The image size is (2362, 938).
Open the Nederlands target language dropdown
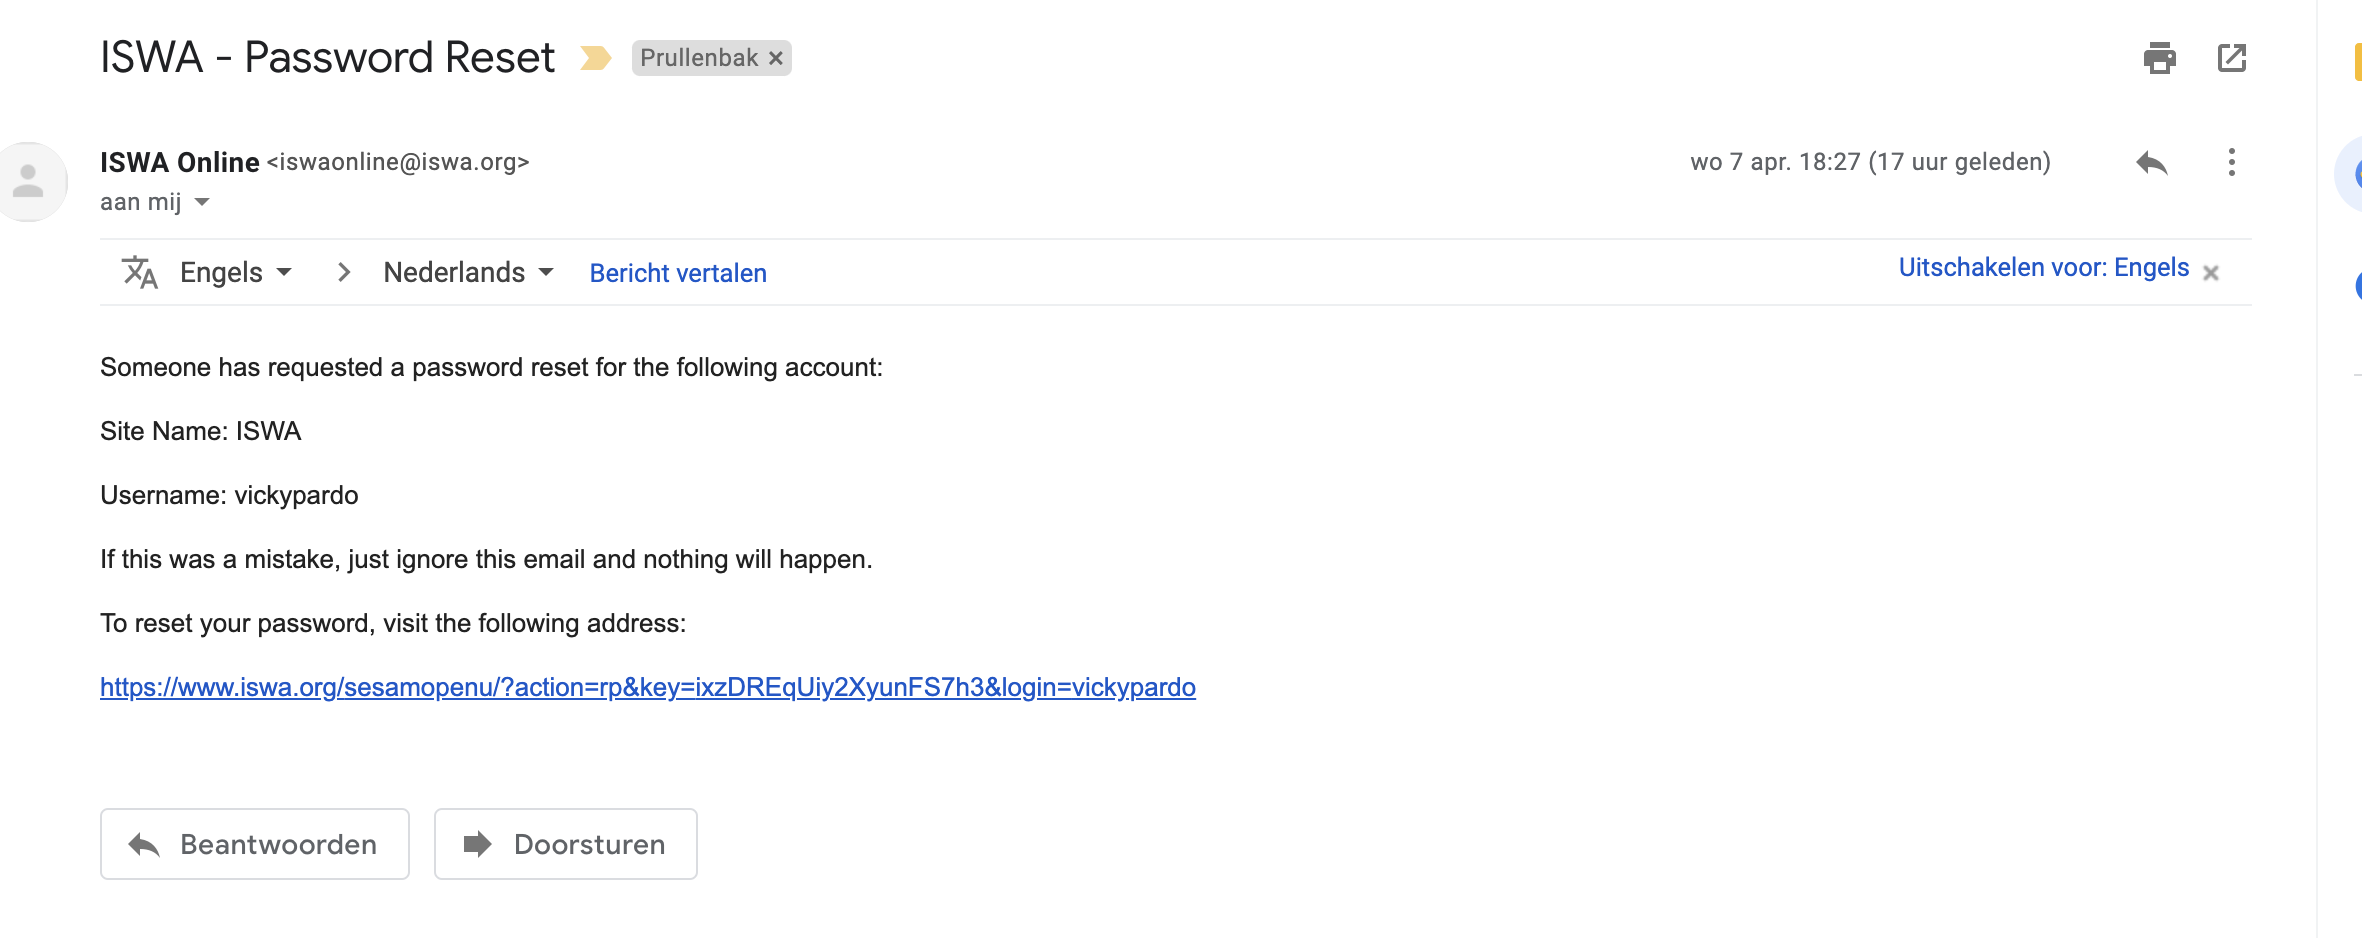(468, 272)
